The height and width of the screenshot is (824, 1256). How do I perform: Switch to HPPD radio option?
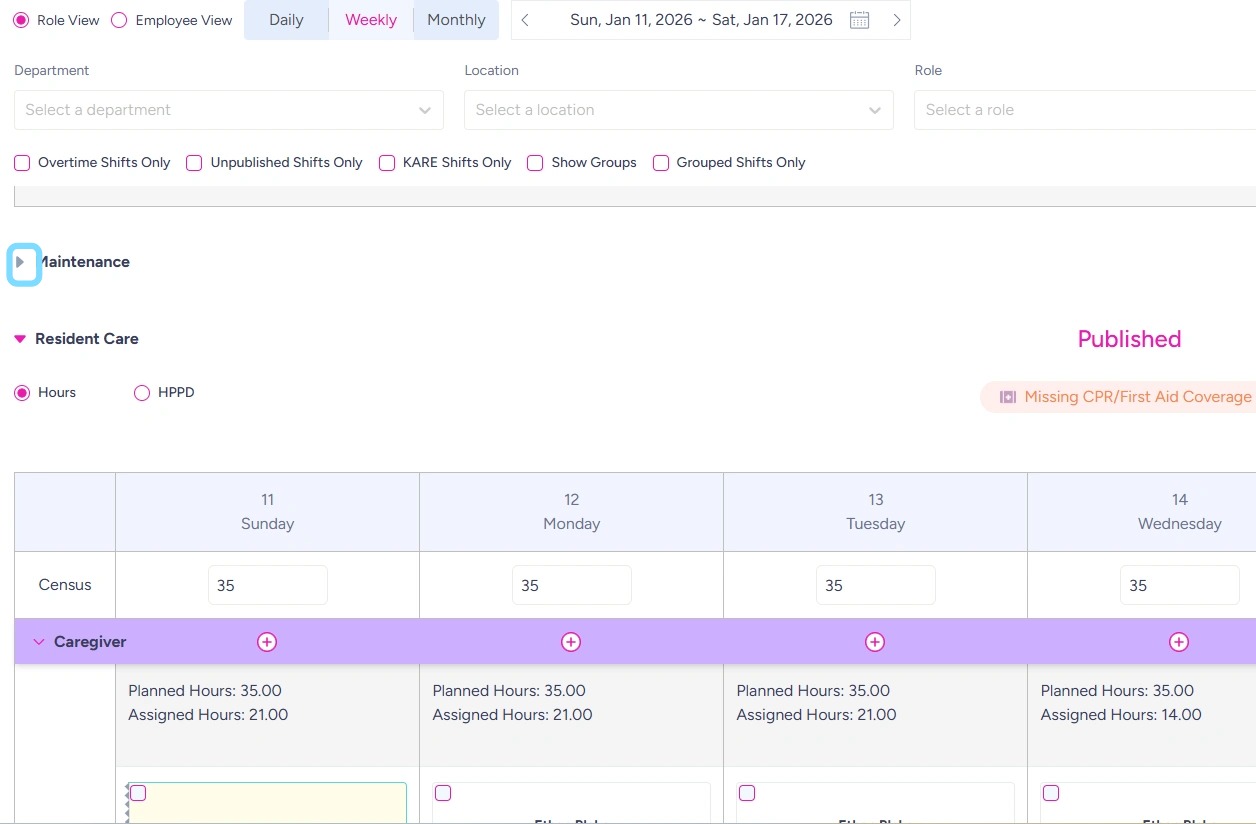point(142,393)
